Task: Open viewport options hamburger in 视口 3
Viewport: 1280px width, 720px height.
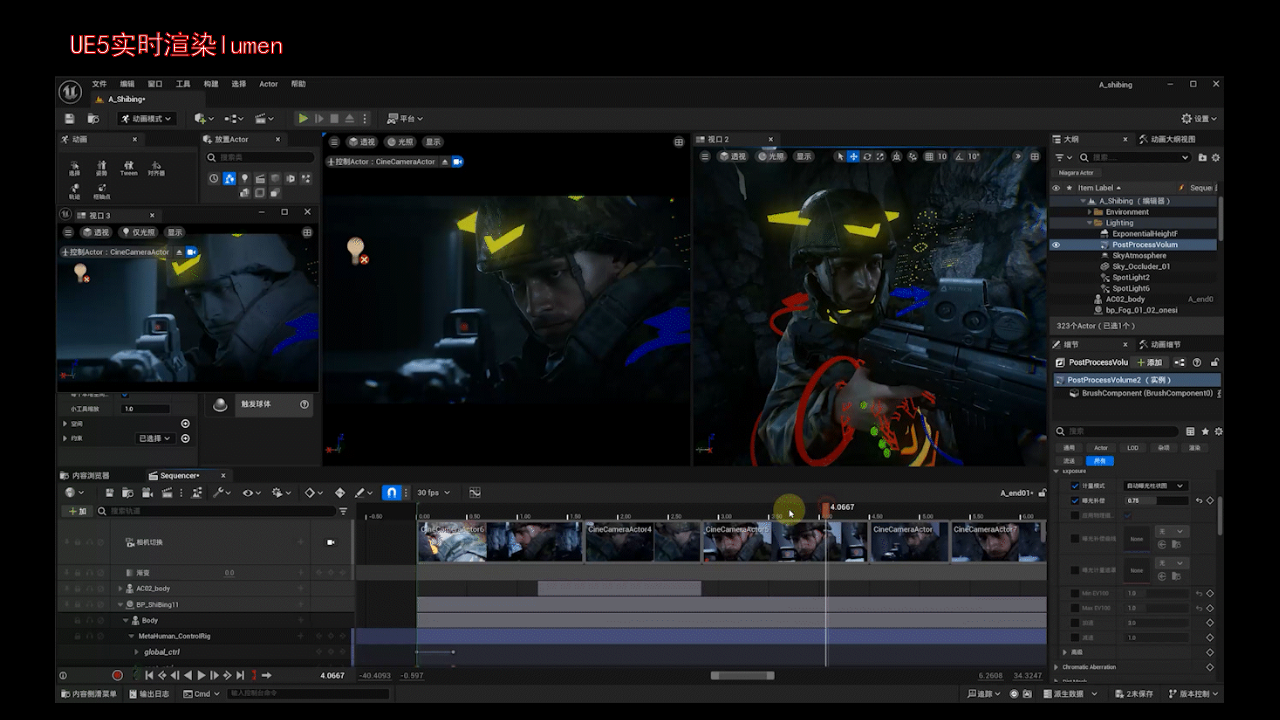Action: point(68,232)
